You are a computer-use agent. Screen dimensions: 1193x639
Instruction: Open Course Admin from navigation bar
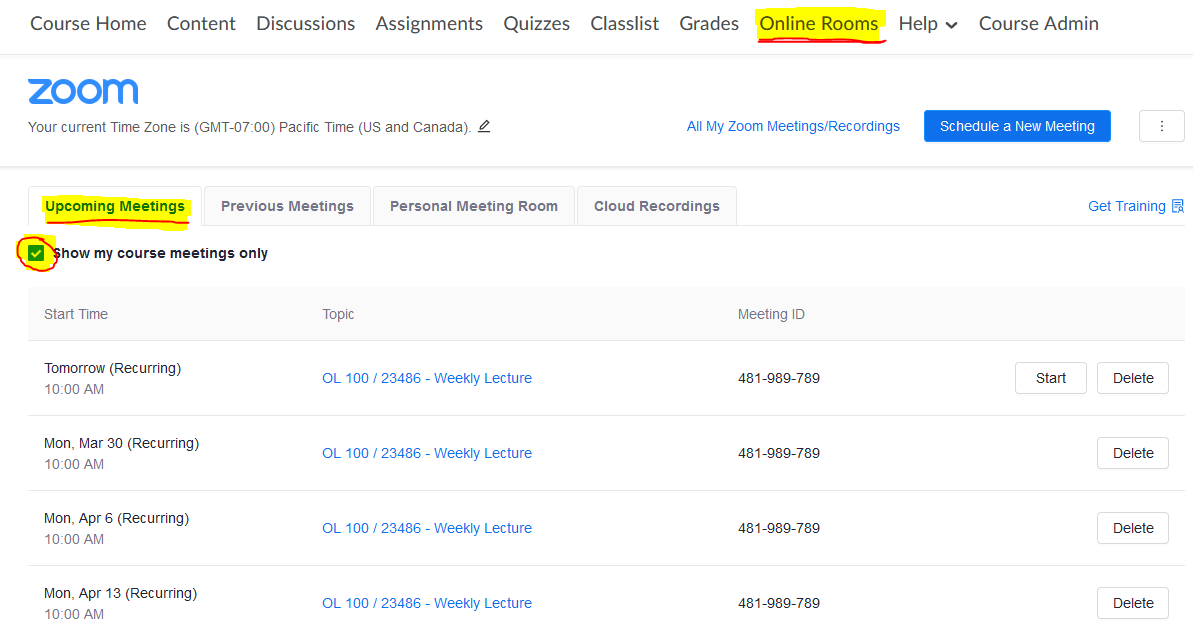pos(1038,24)
